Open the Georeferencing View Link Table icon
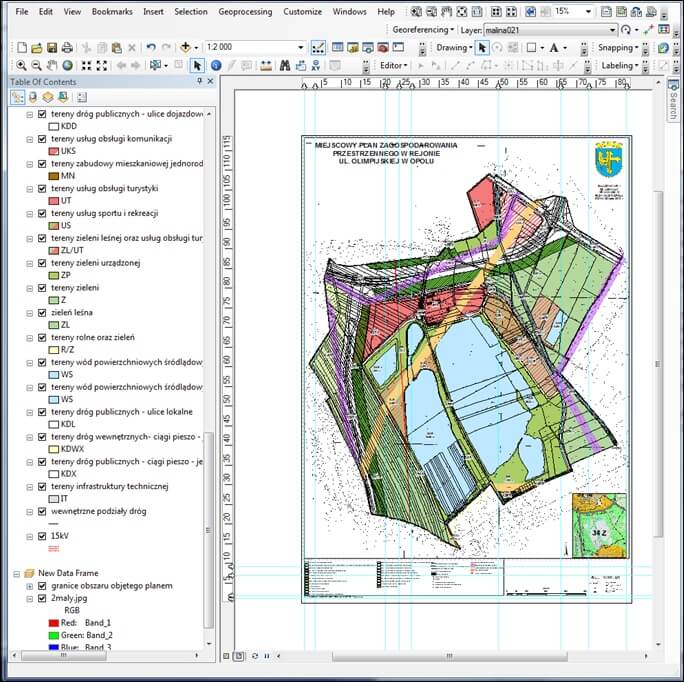 pyautogui.click(x=663, y=29)
